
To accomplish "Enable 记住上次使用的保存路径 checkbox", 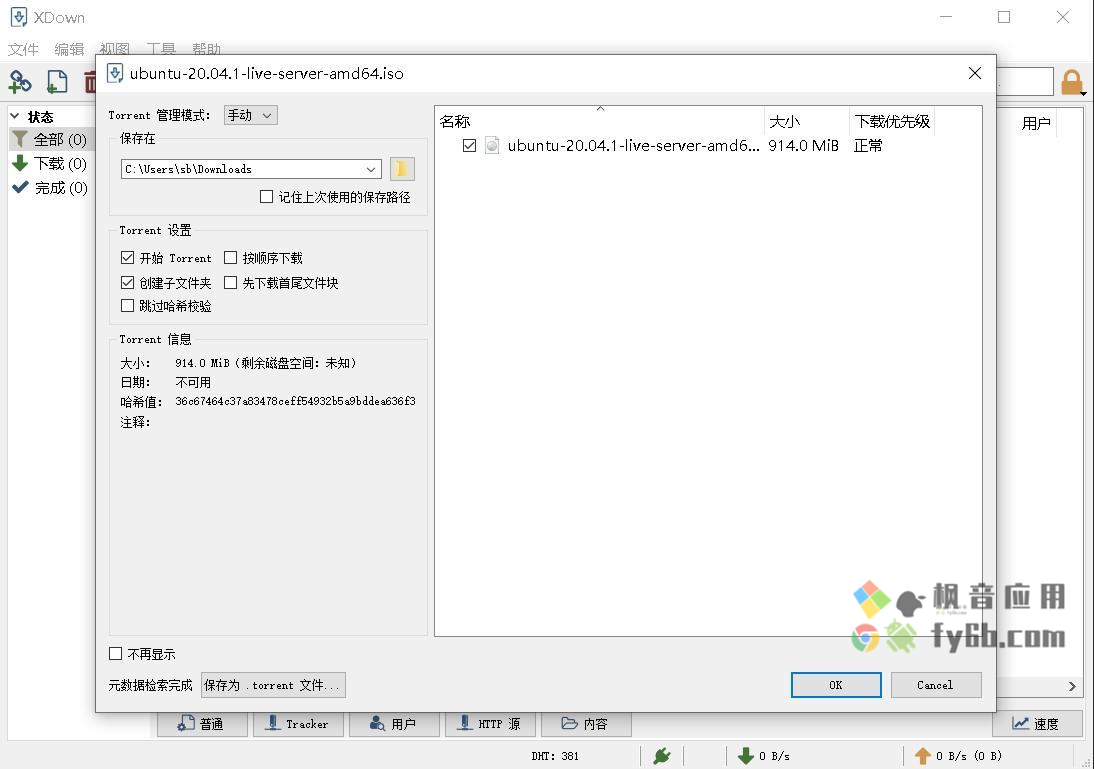I will click(266, 197).
